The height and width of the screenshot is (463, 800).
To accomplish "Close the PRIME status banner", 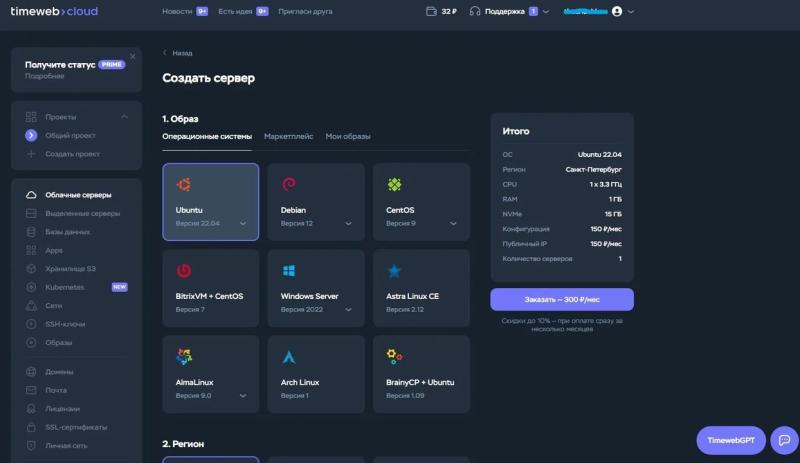I will tap(133, 56).
